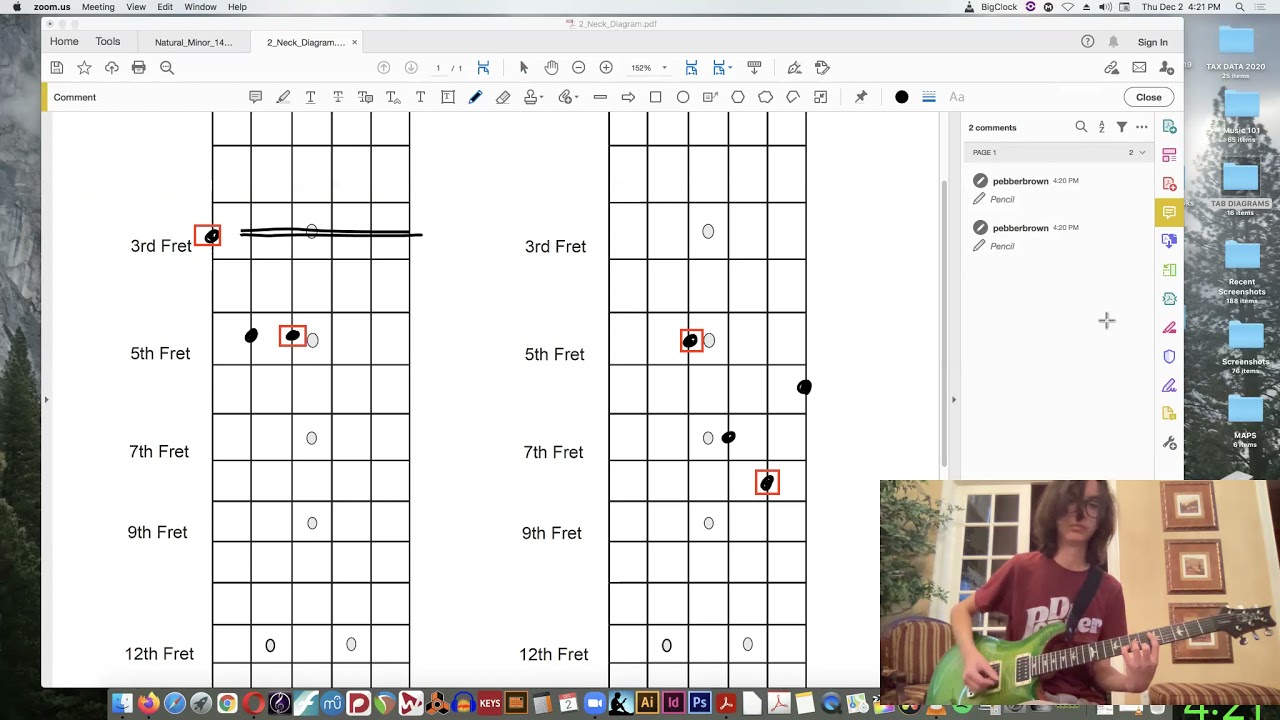Change the line thickness setting
Screen dimensions: 1280x720
929,97
